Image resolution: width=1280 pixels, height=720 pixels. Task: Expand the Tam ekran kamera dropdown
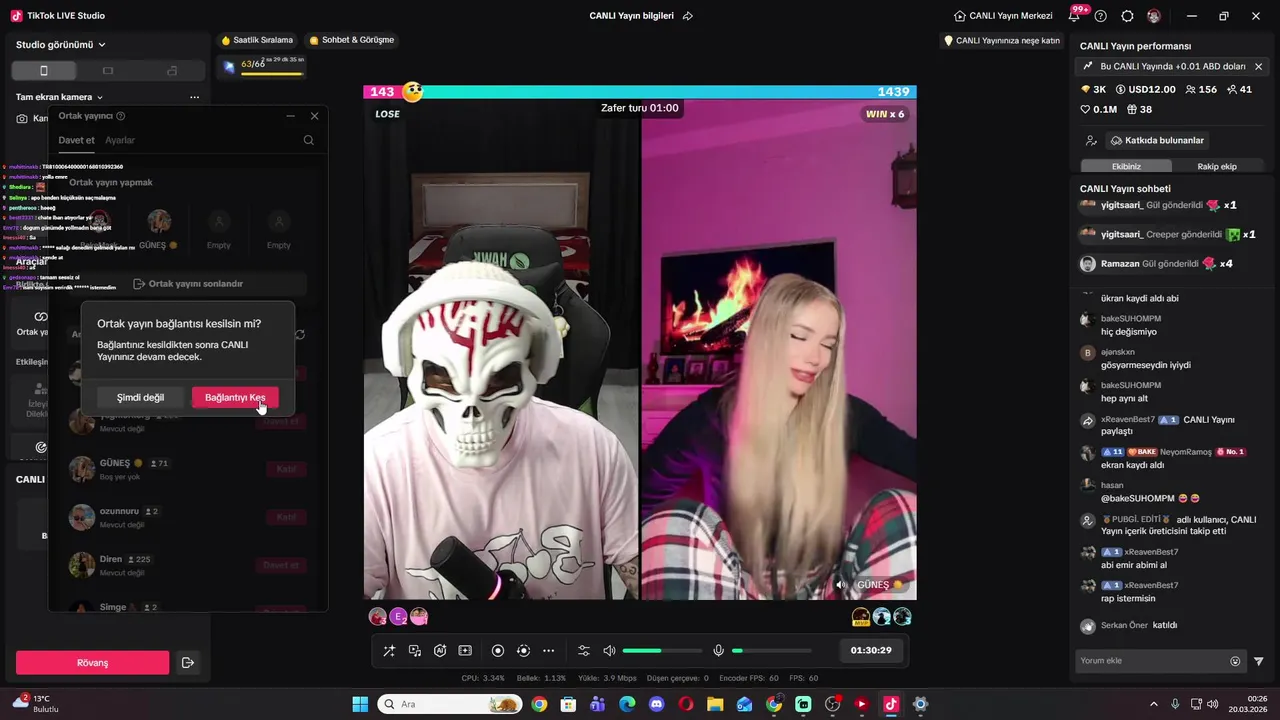click(x=60, y=97)
